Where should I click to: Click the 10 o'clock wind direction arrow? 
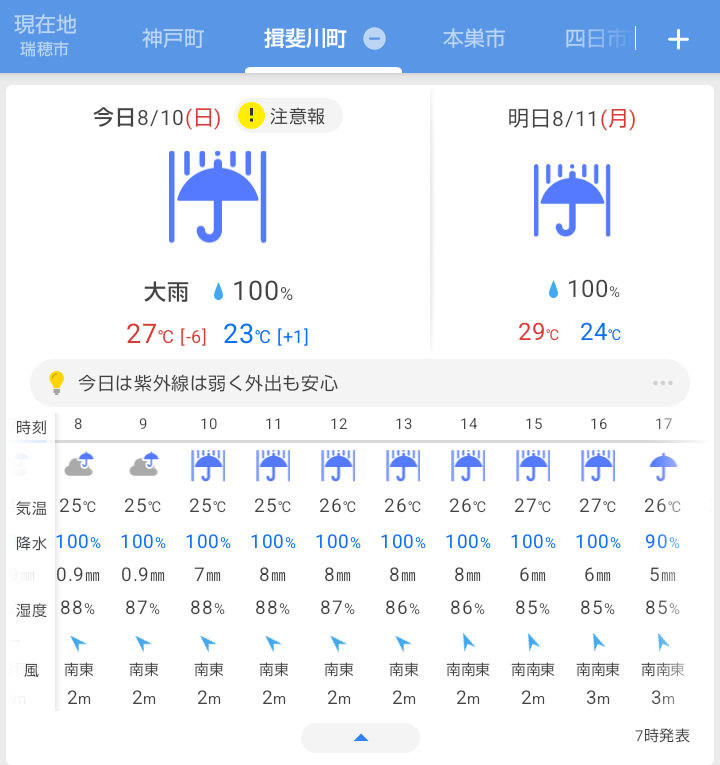tap(208, 643)
